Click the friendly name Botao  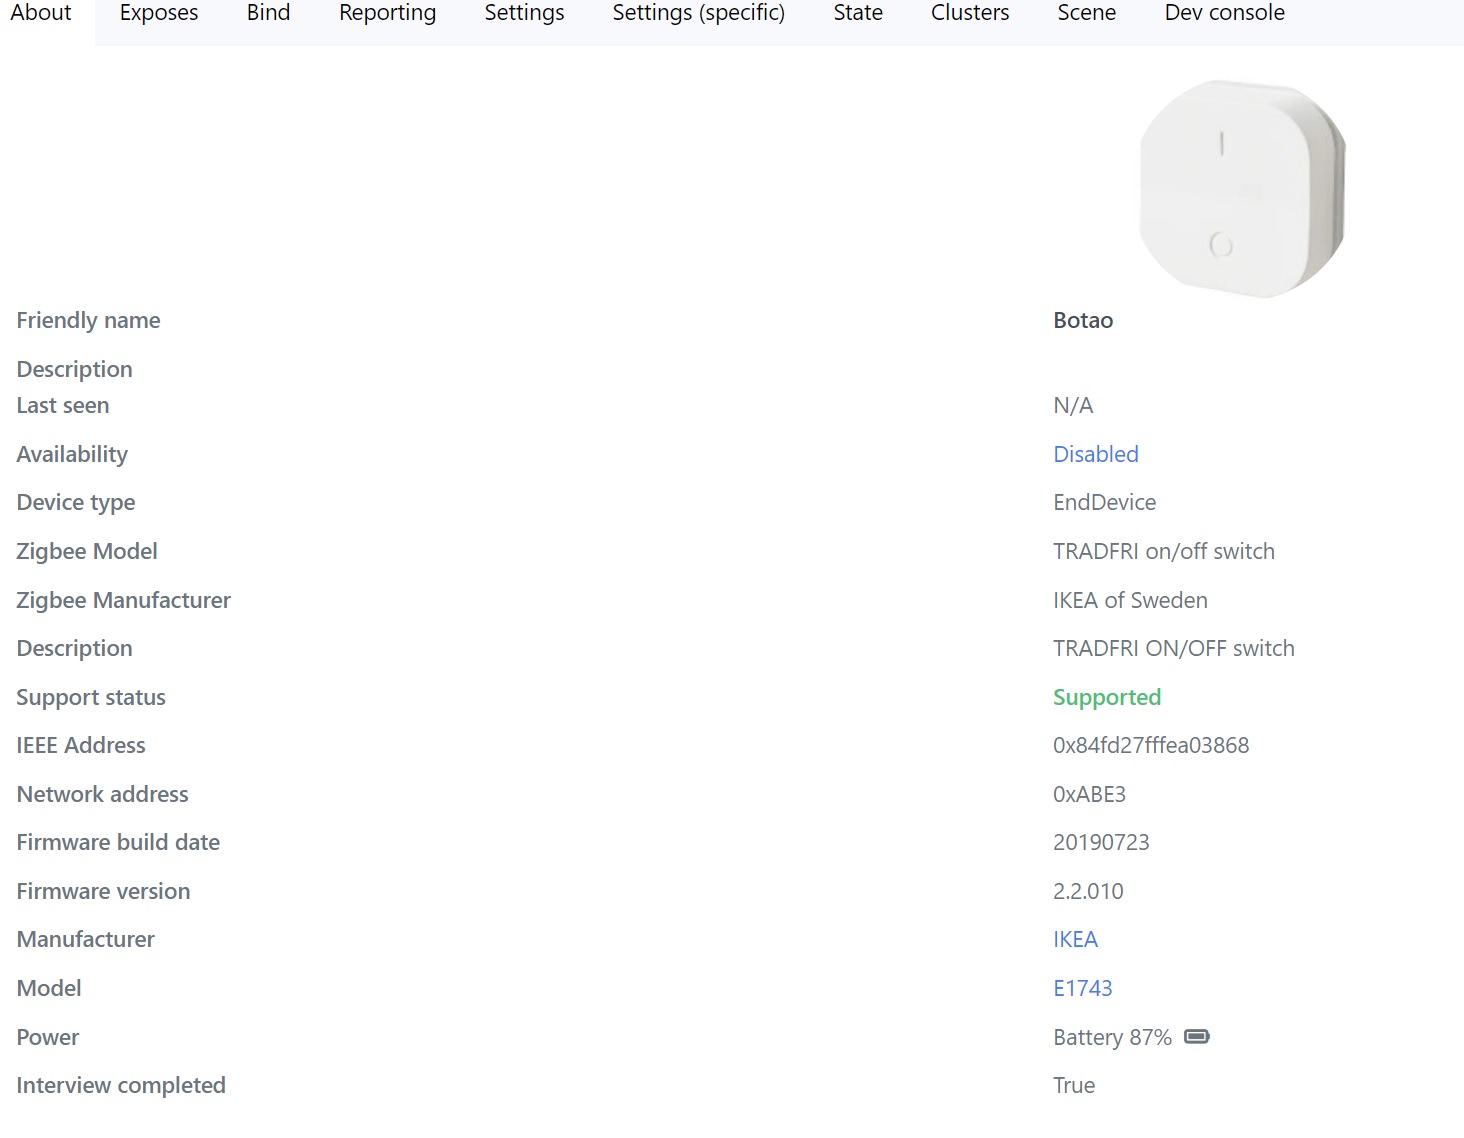(1082, 320)
